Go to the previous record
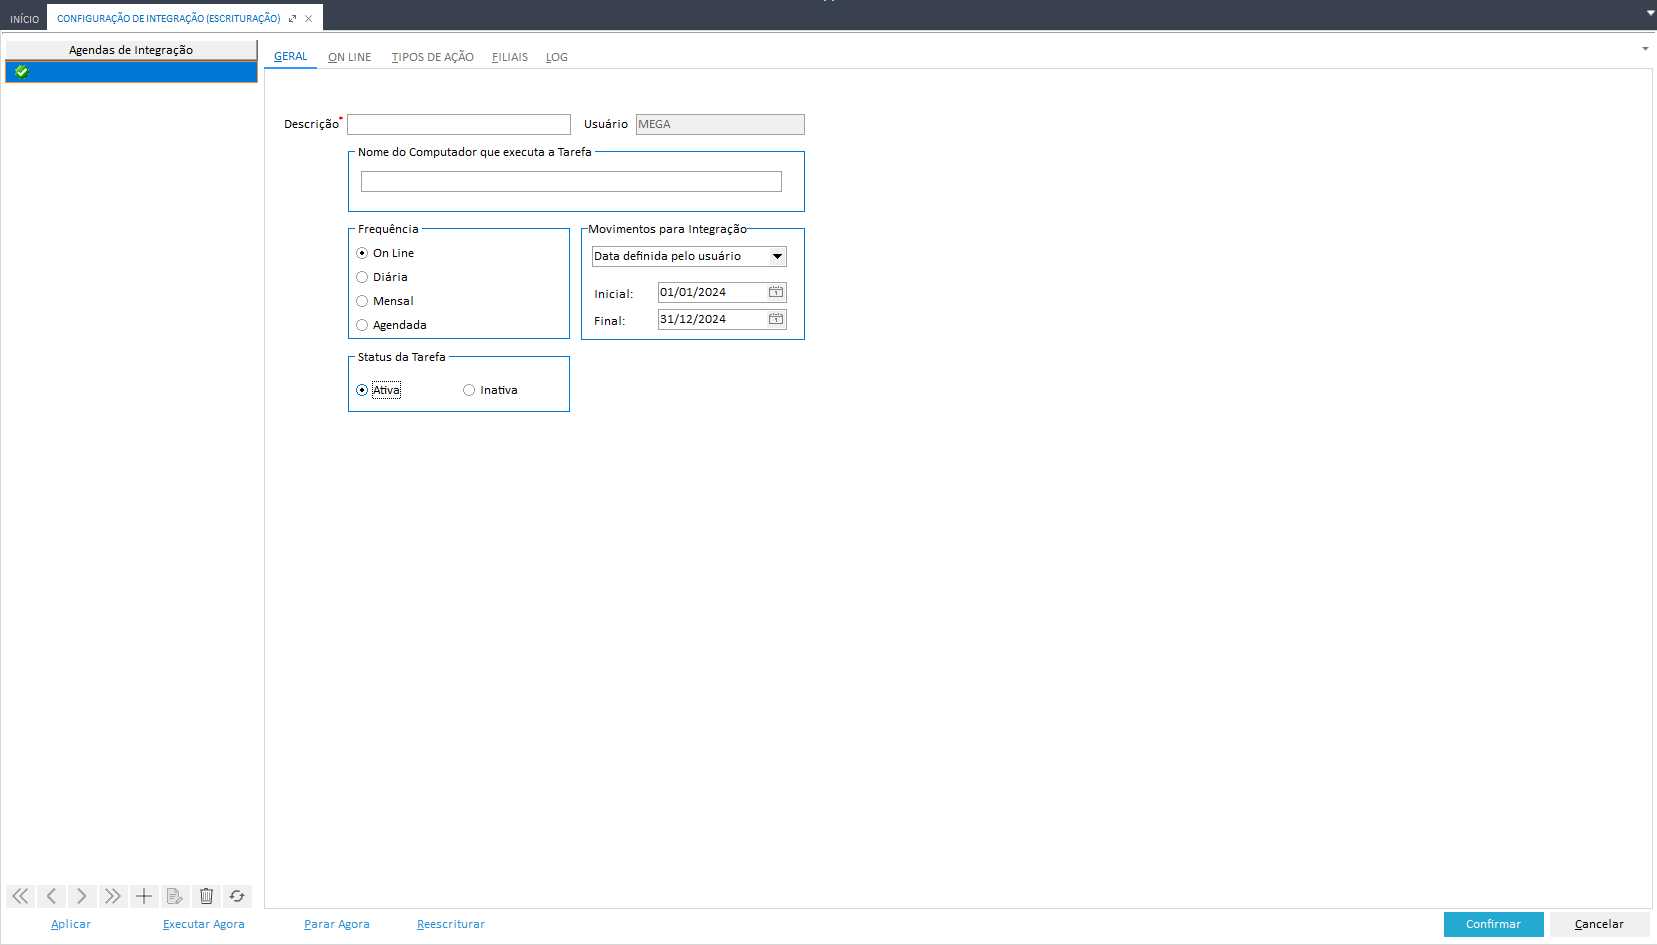Screen dimensions: 1657x945 pyautogui.click(x=51, y=896)
